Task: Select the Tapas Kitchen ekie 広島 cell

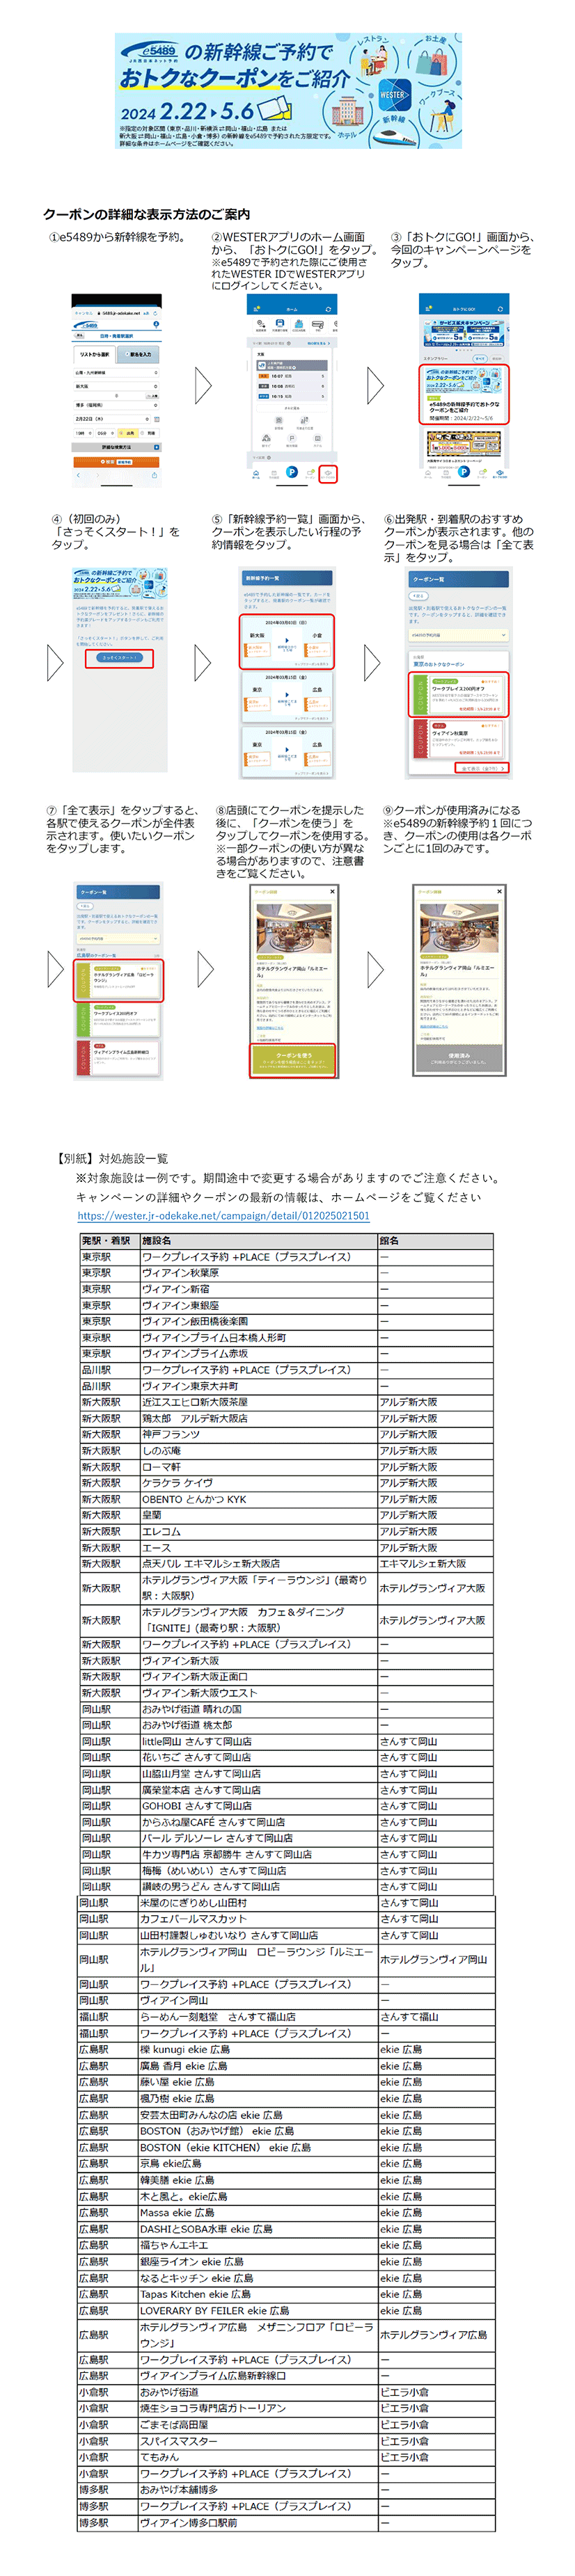Action: pyautogui.click(x=258, y=2294)
